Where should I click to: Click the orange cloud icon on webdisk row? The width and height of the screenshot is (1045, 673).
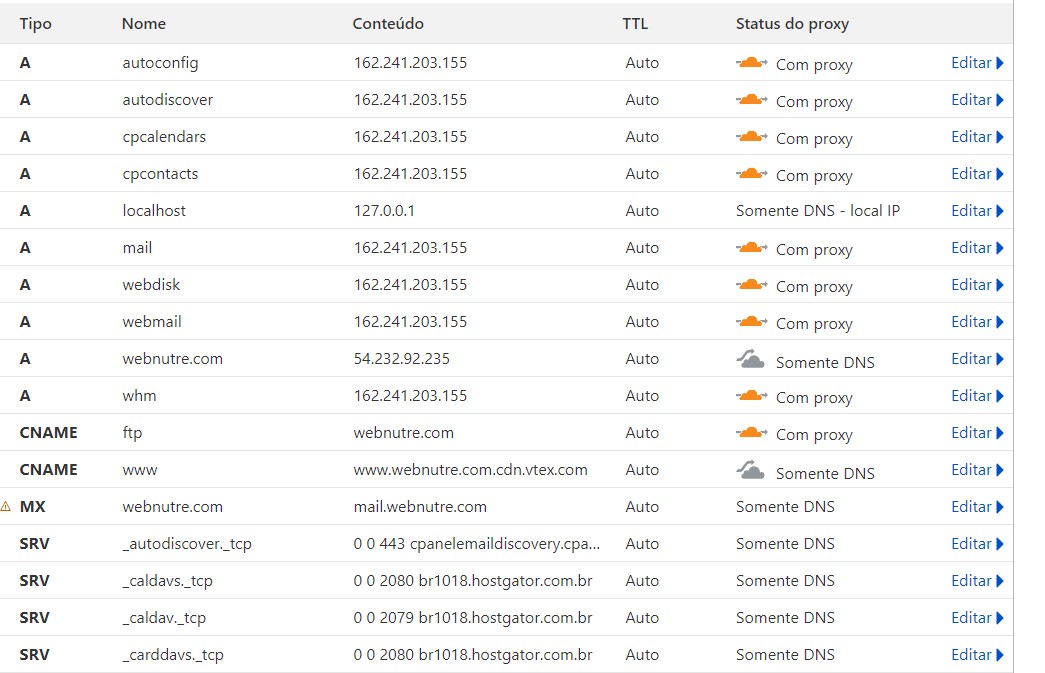[x=751, y=285]
